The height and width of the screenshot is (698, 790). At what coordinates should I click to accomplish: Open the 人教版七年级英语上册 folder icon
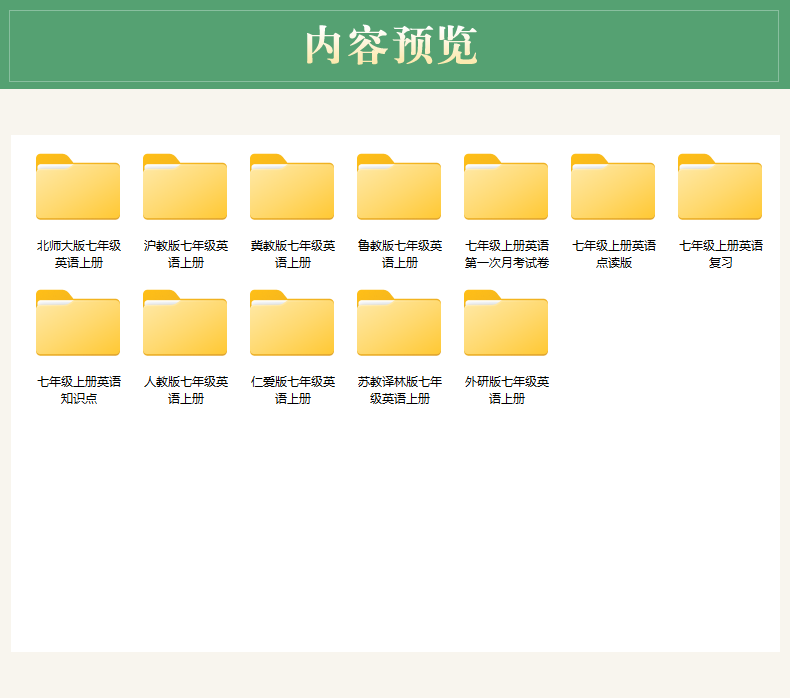(185, 323)
